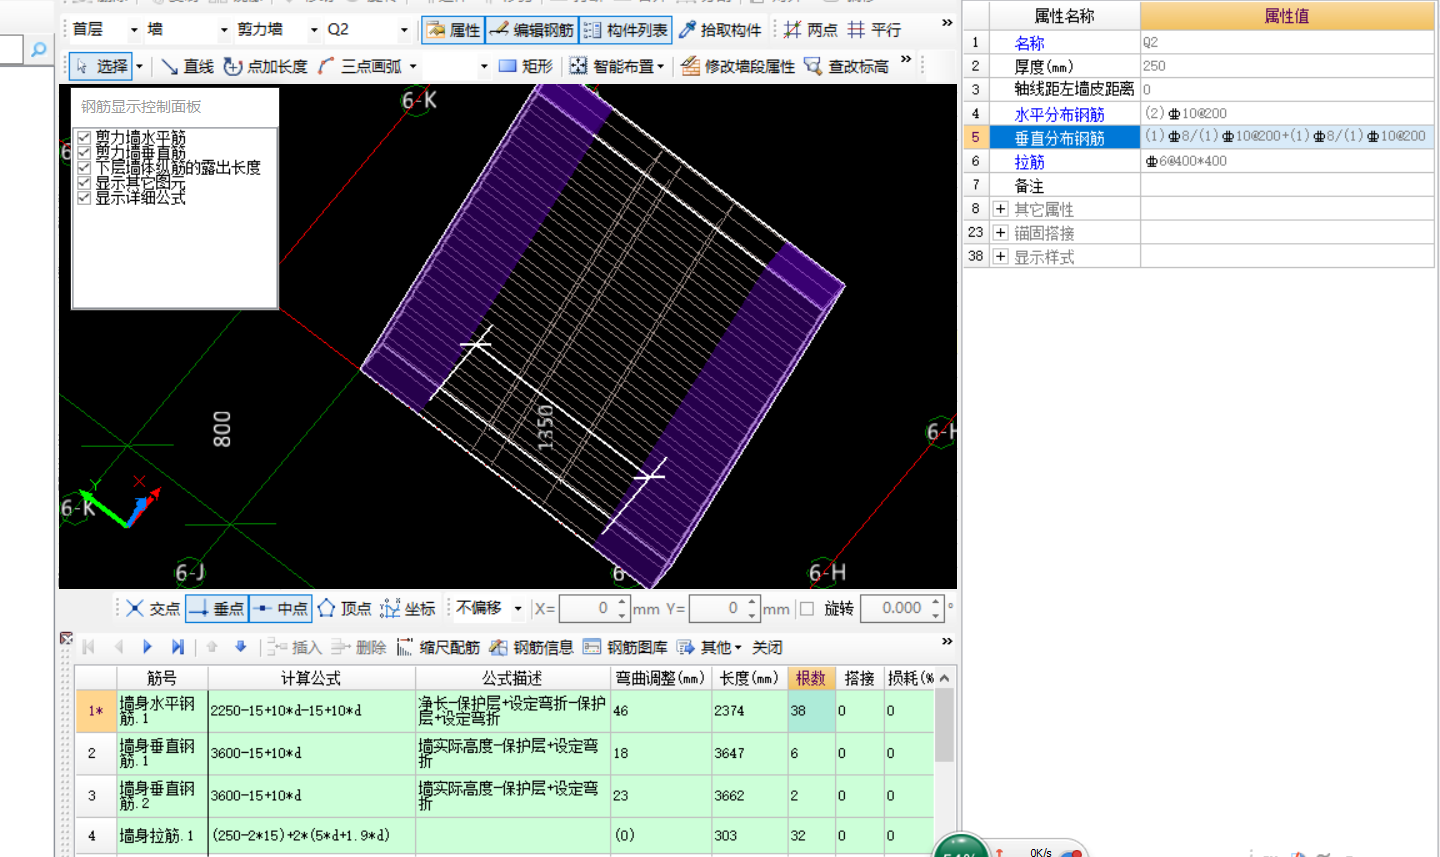The image size is (1440, 857).
Task: Uncheck 剪力墙垂直筋 display checkbox
Action: [x=84, y=153]
